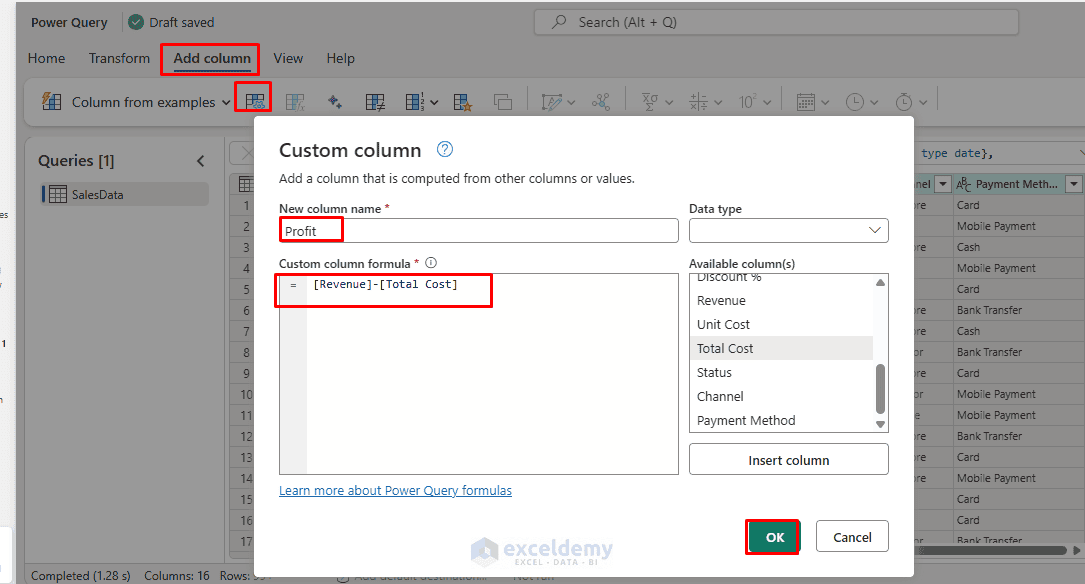
Task: Select Status in Available columns
Action: pos(782,372)
